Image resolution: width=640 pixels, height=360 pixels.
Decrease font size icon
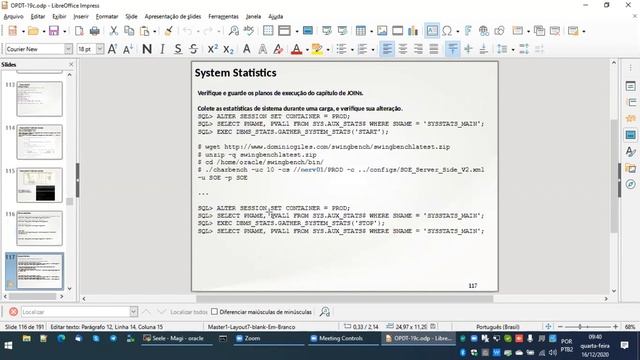pyautogui.click(x=128, y=49)
